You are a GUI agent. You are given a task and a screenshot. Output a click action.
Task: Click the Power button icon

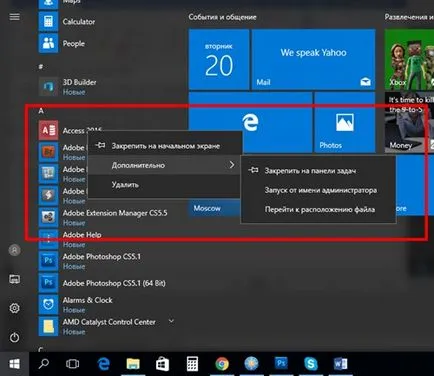point(14,337)
